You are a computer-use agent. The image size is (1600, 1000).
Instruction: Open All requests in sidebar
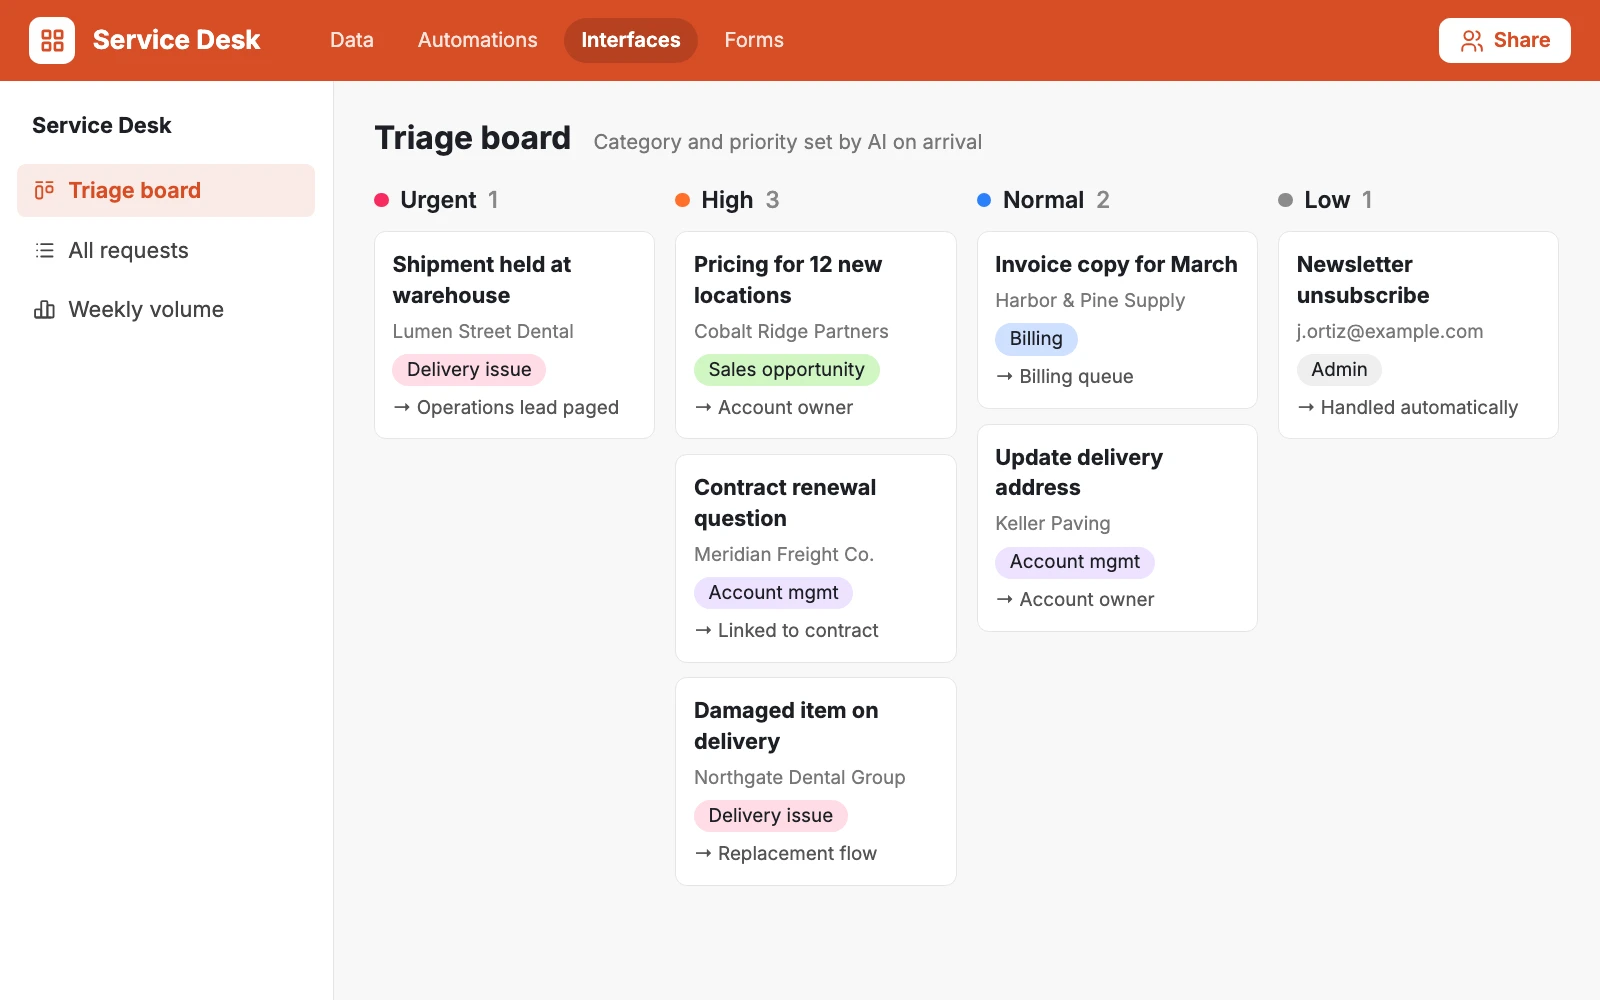click(166, 250)
